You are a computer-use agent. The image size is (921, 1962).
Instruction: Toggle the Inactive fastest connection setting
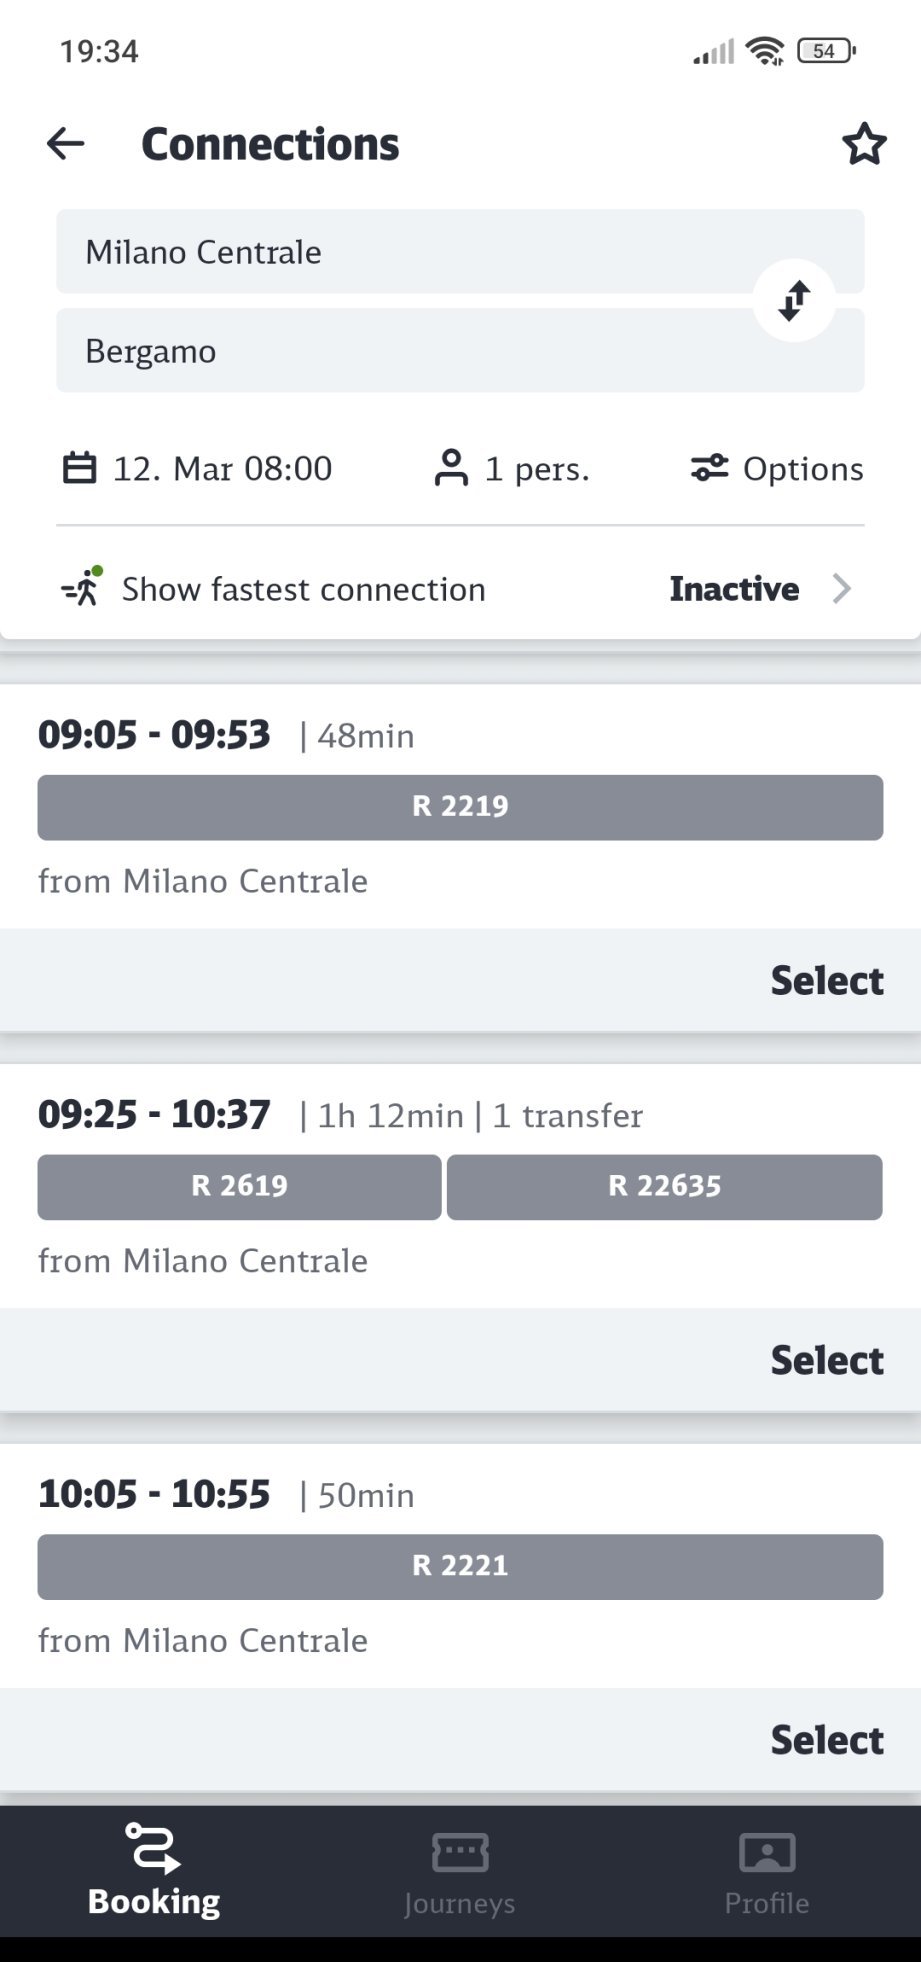coord(734,589)
